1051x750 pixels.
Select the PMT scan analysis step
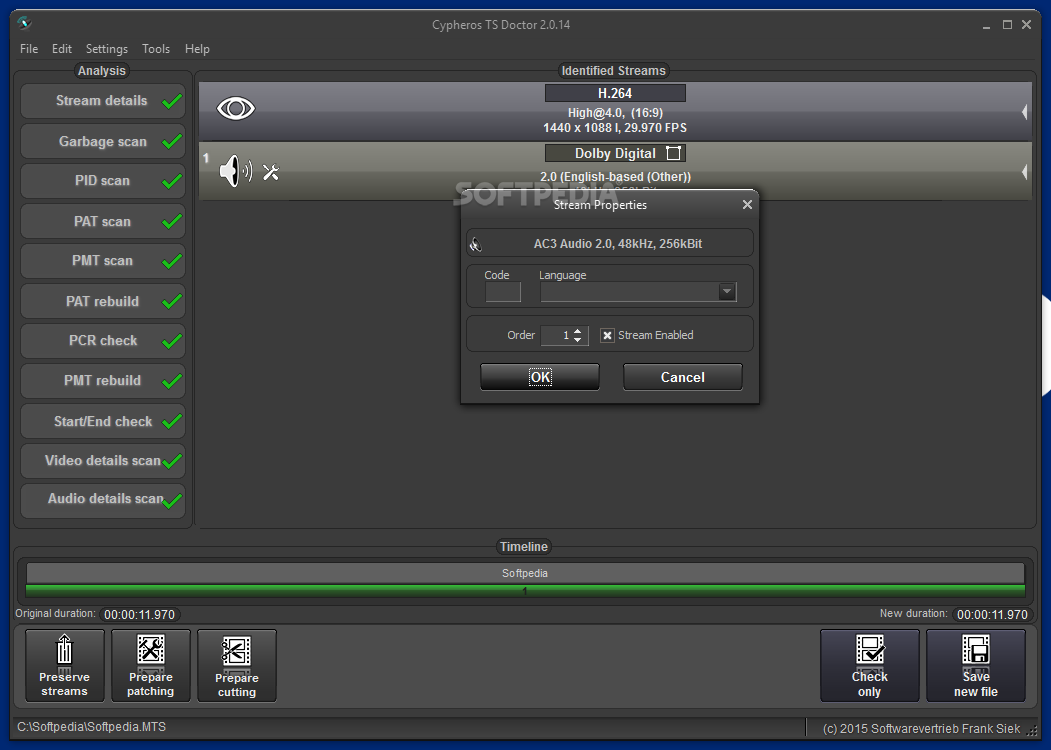tap(103, 261)
